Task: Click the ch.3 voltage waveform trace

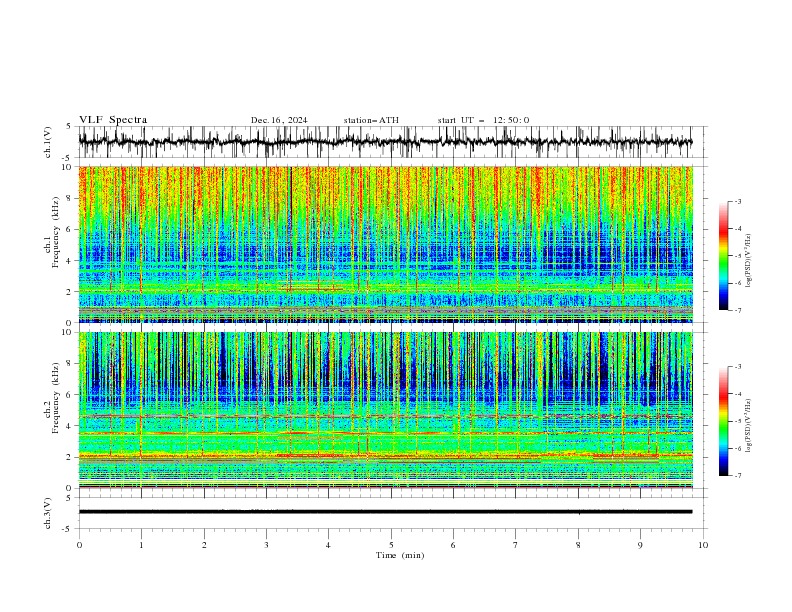Action: pyautogui.click(x=385, y=512)
